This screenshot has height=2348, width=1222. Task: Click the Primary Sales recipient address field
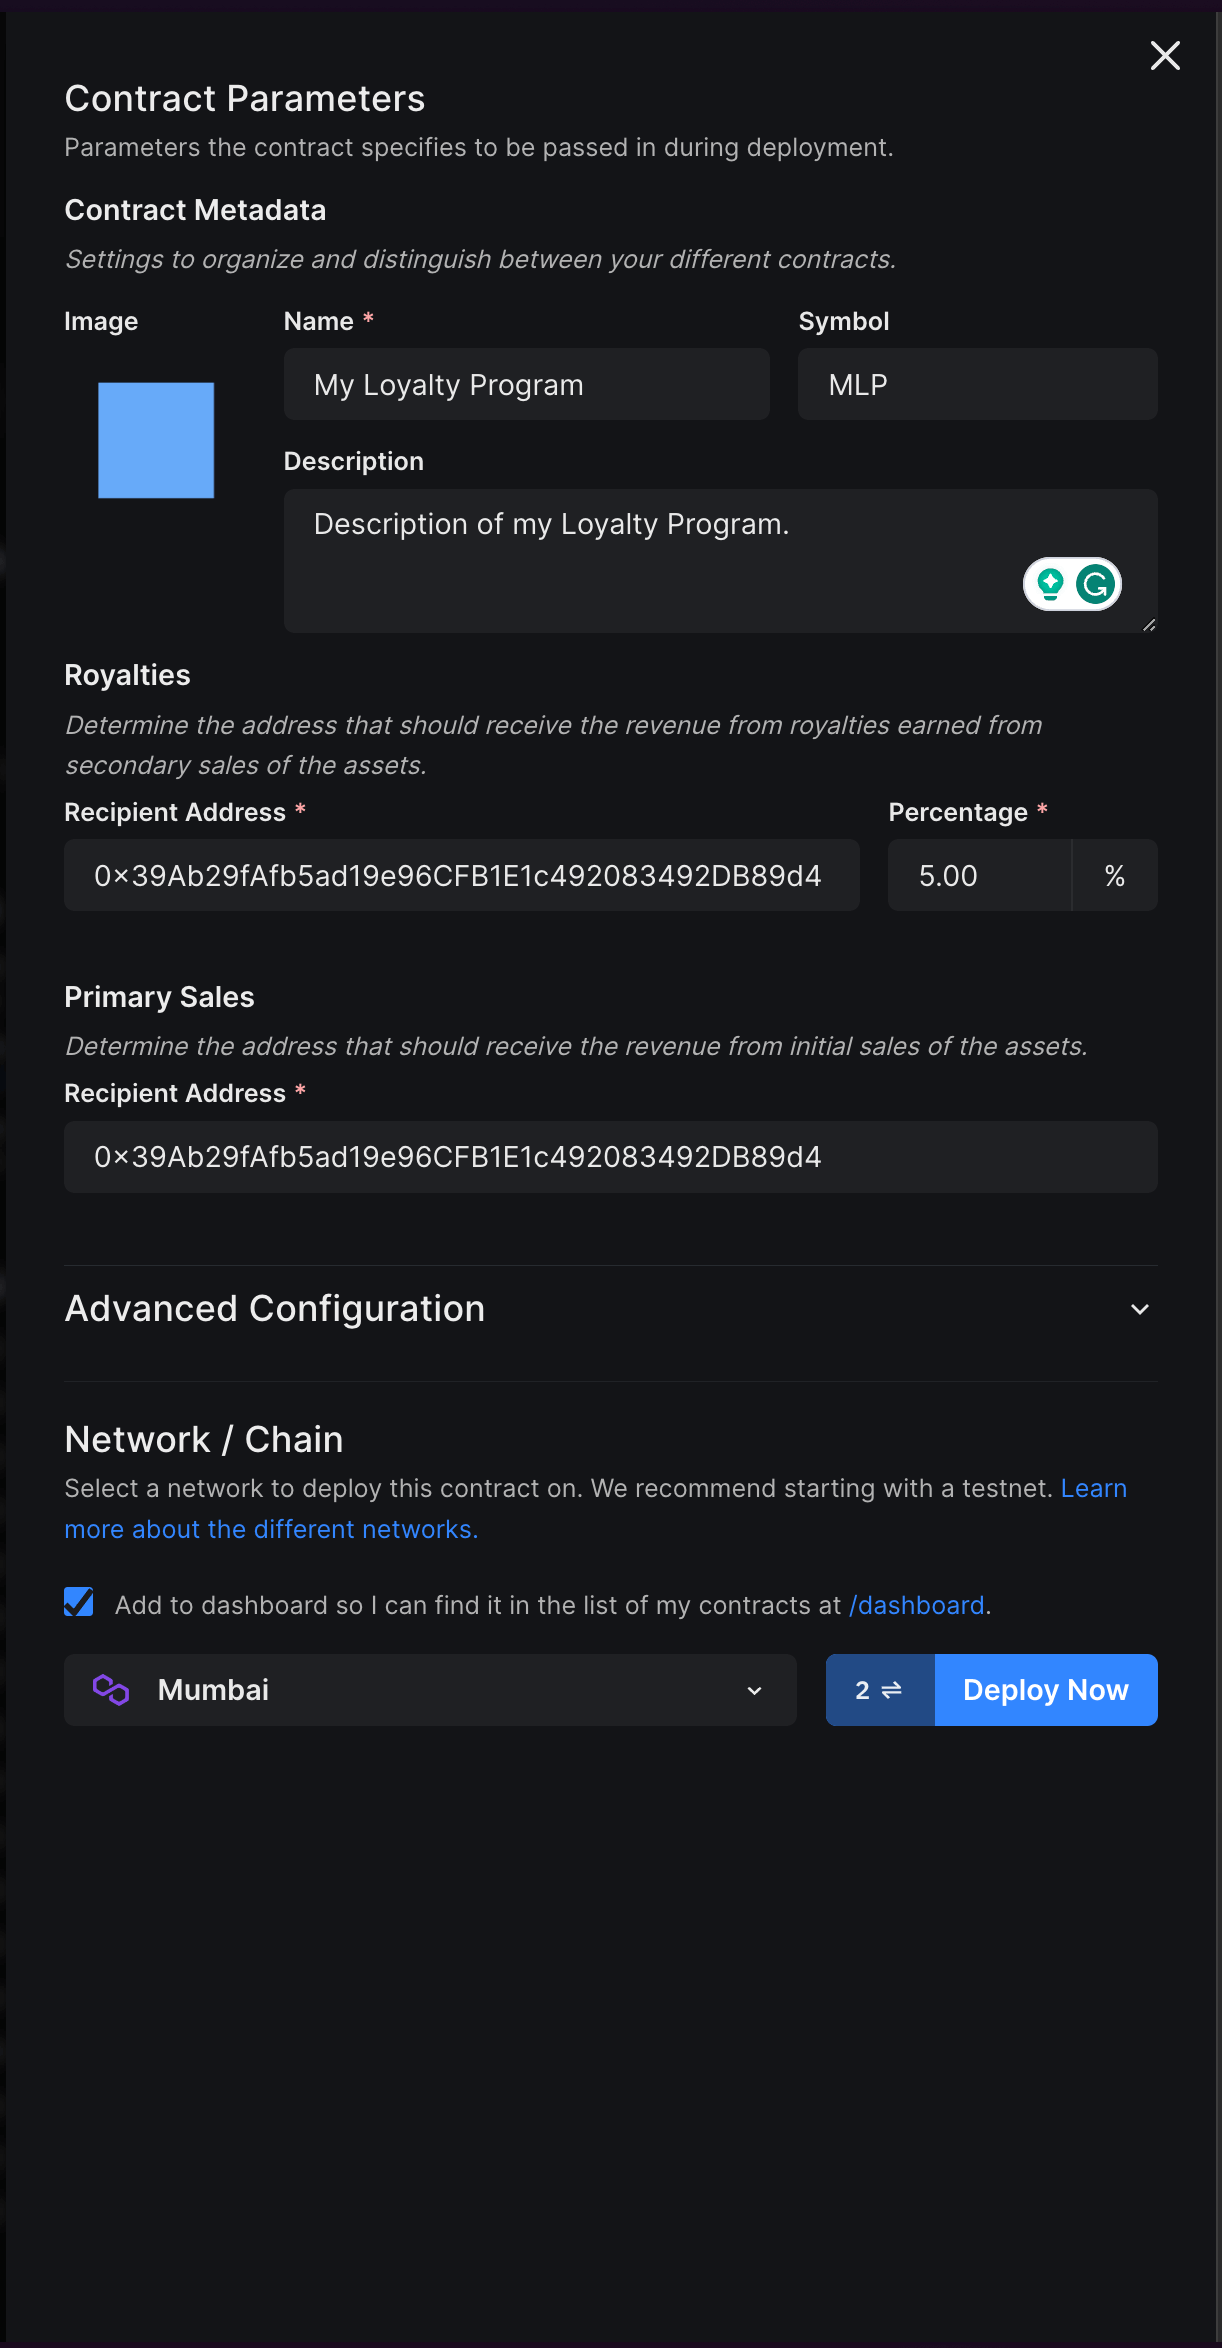[x=611, y=1157]
